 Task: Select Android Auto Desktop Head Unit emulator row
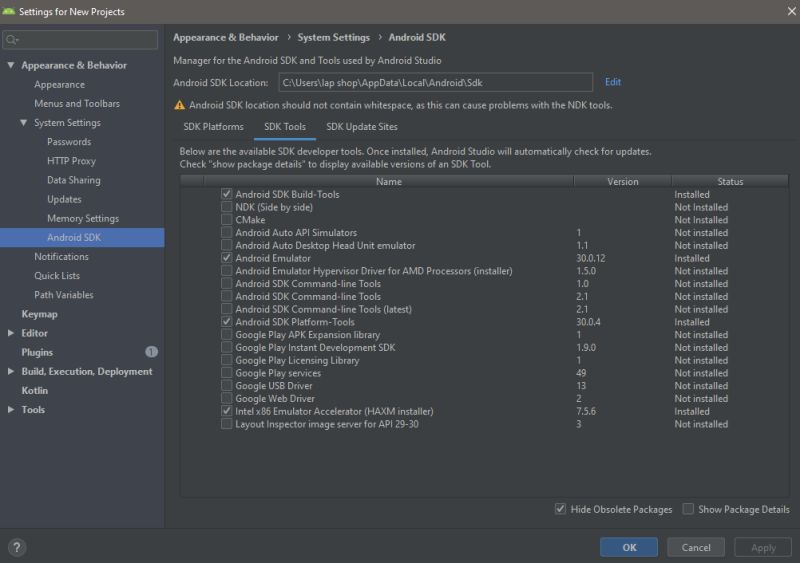click(x=484, y=245)
